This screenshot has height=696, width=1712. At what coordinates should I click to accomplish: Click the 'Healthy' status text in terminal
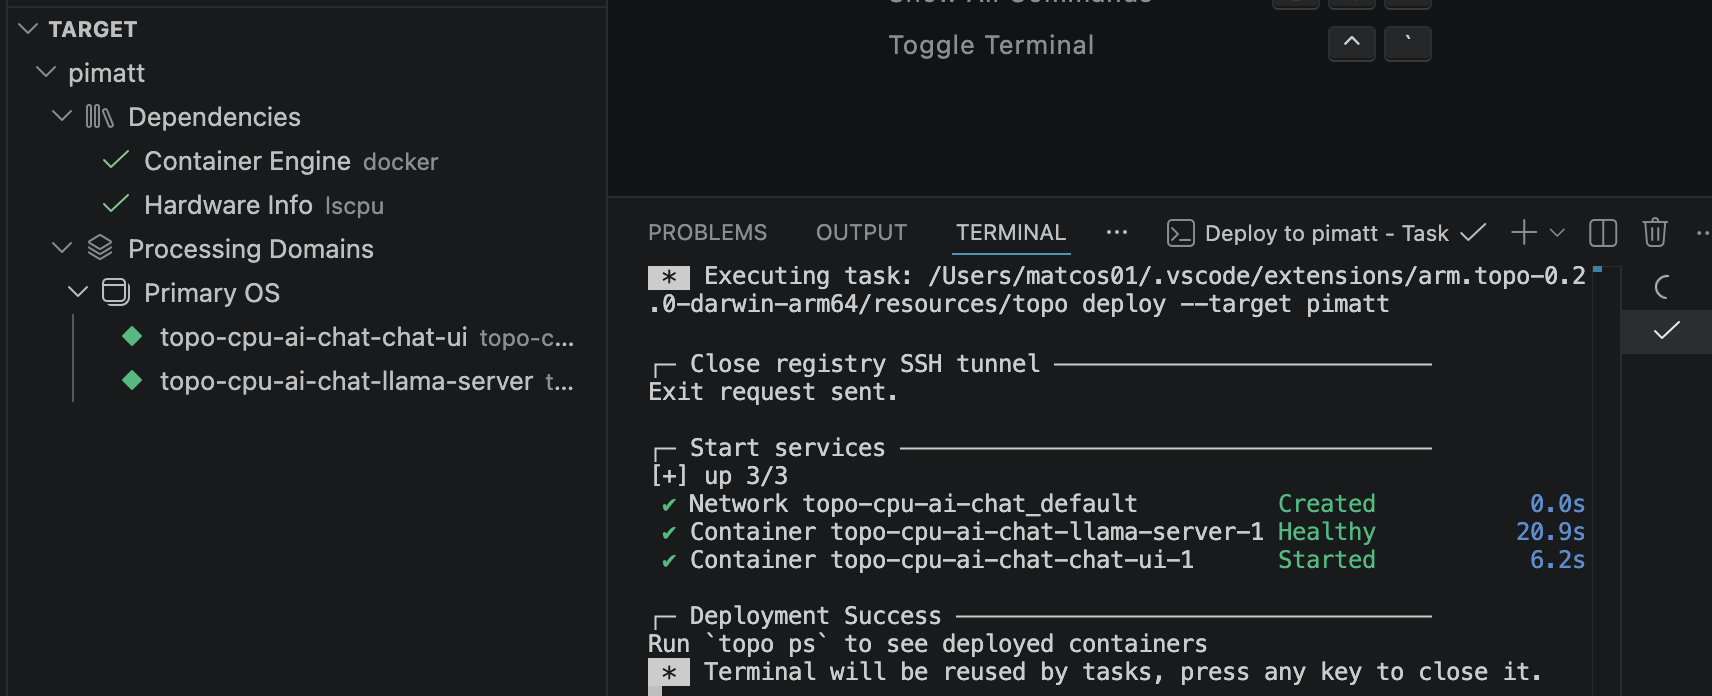1327,532
